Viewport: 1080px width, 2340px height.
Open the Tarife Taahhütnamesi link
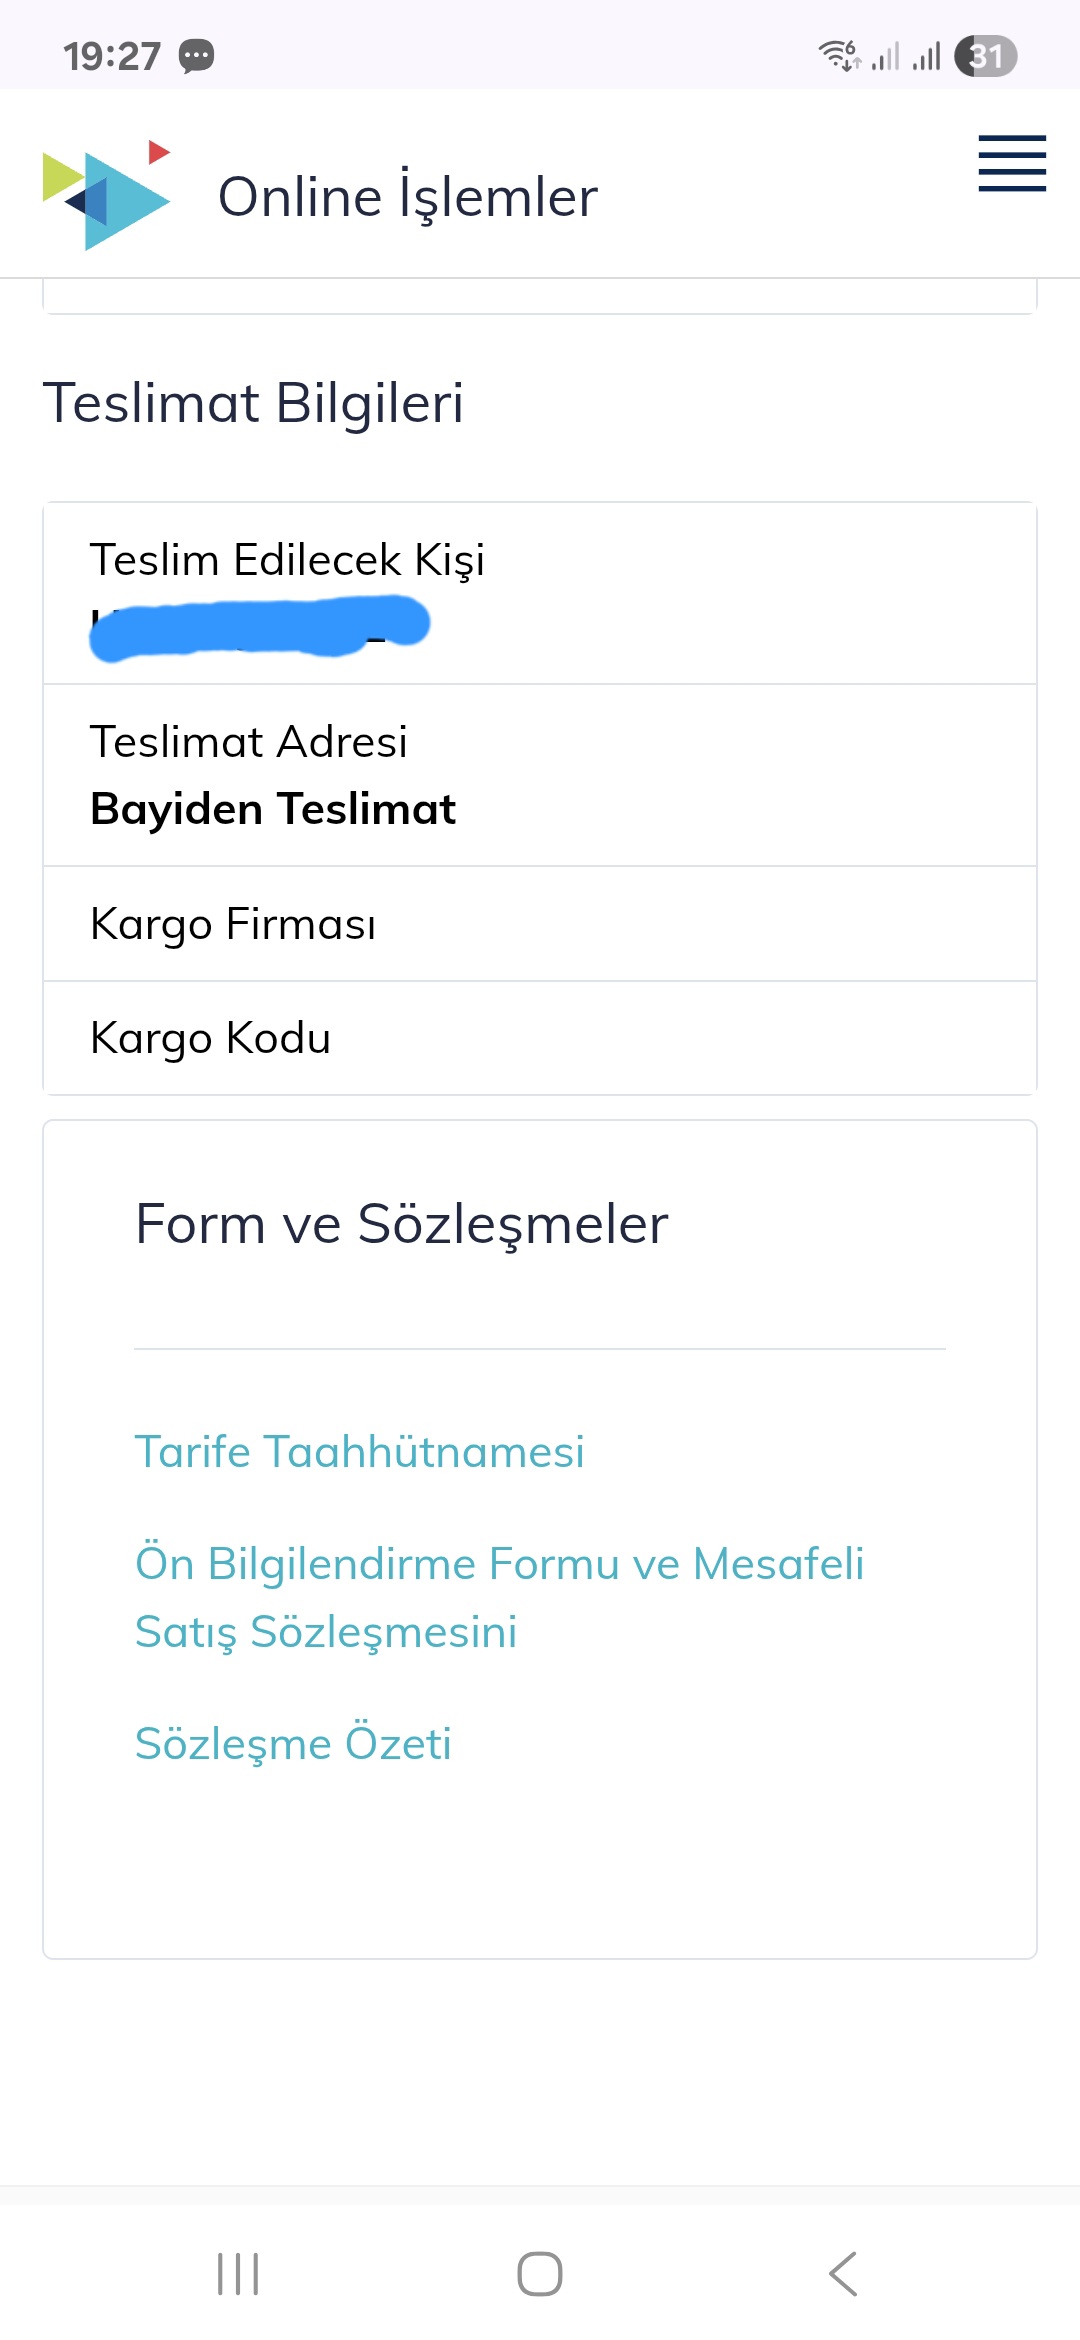tap(360, 1452)
